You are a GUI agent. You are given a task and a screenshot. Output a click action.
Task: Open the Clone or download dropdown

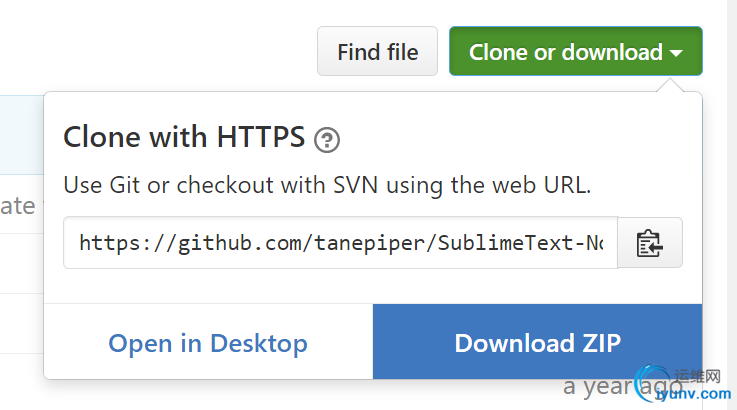[566, 52]
